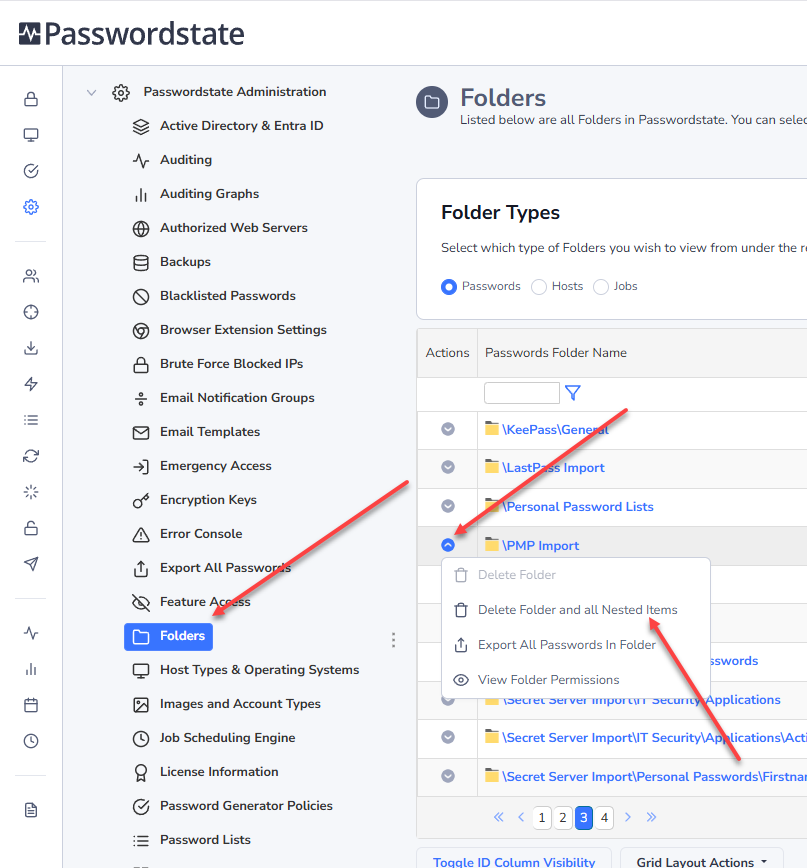Click the clock icon in left rail

pos(31,741)
